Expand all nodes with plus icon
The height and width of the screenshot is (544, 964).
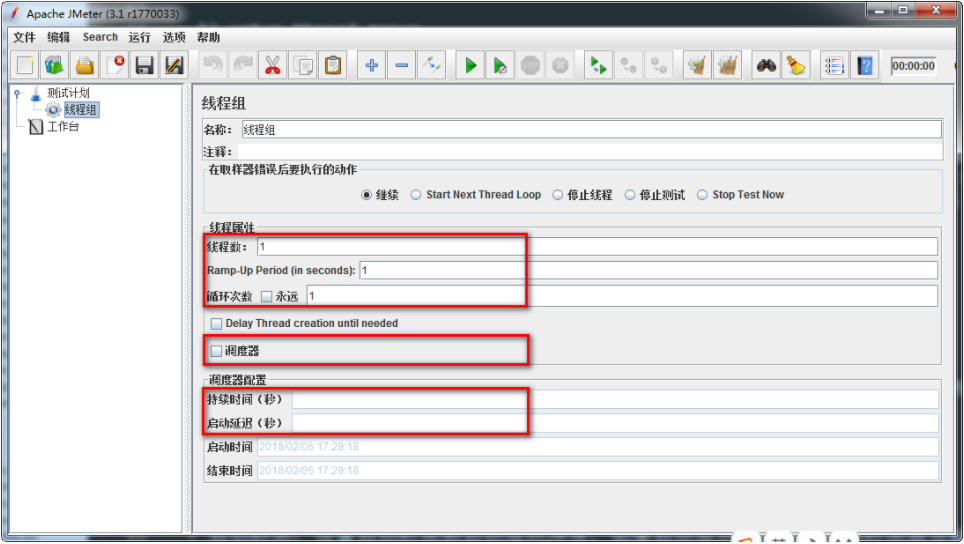(x=371, y=65)
